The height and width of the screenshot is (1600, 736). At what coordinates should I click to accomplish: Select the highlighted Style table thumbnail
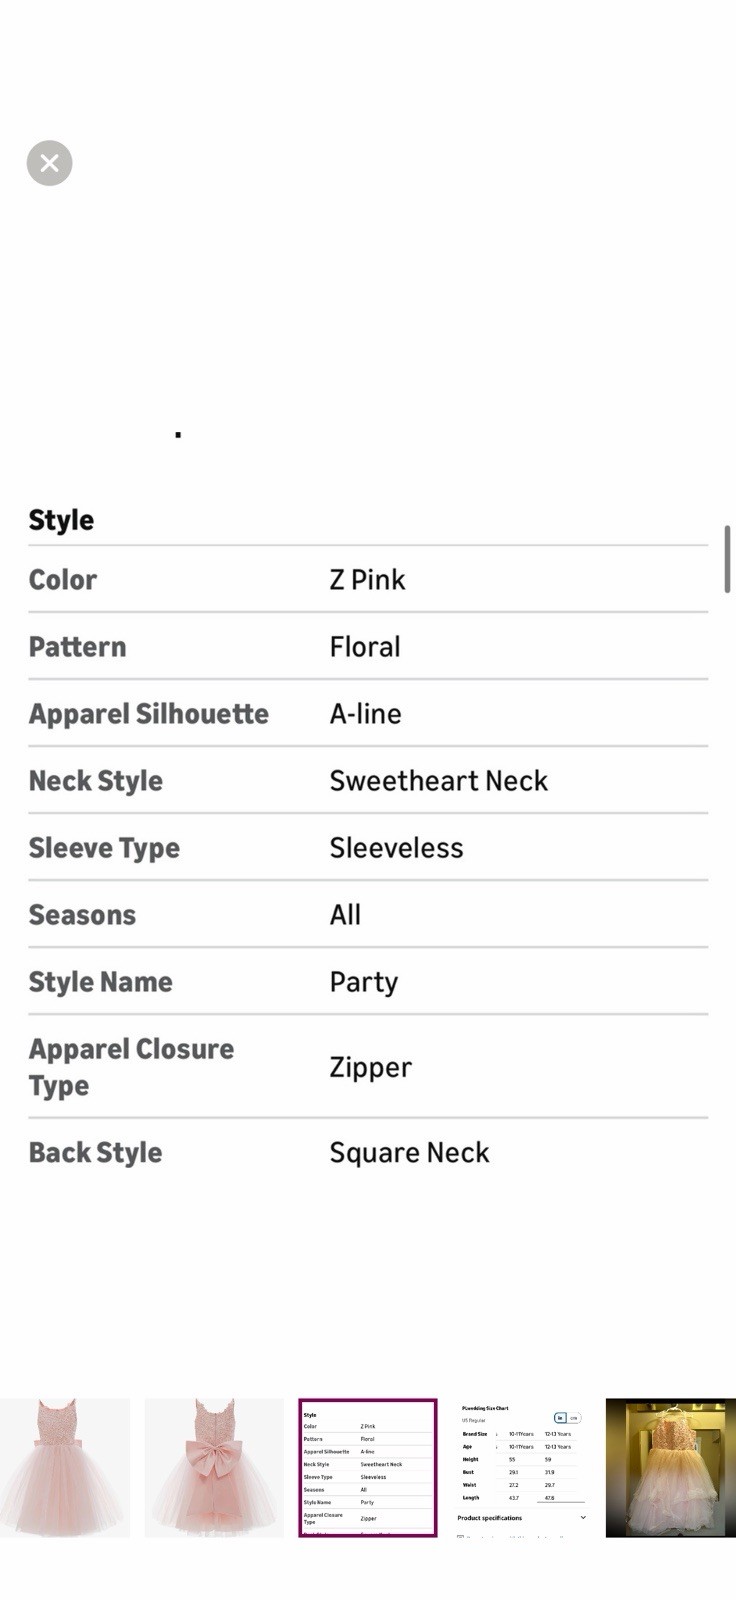click(368, 1467)
